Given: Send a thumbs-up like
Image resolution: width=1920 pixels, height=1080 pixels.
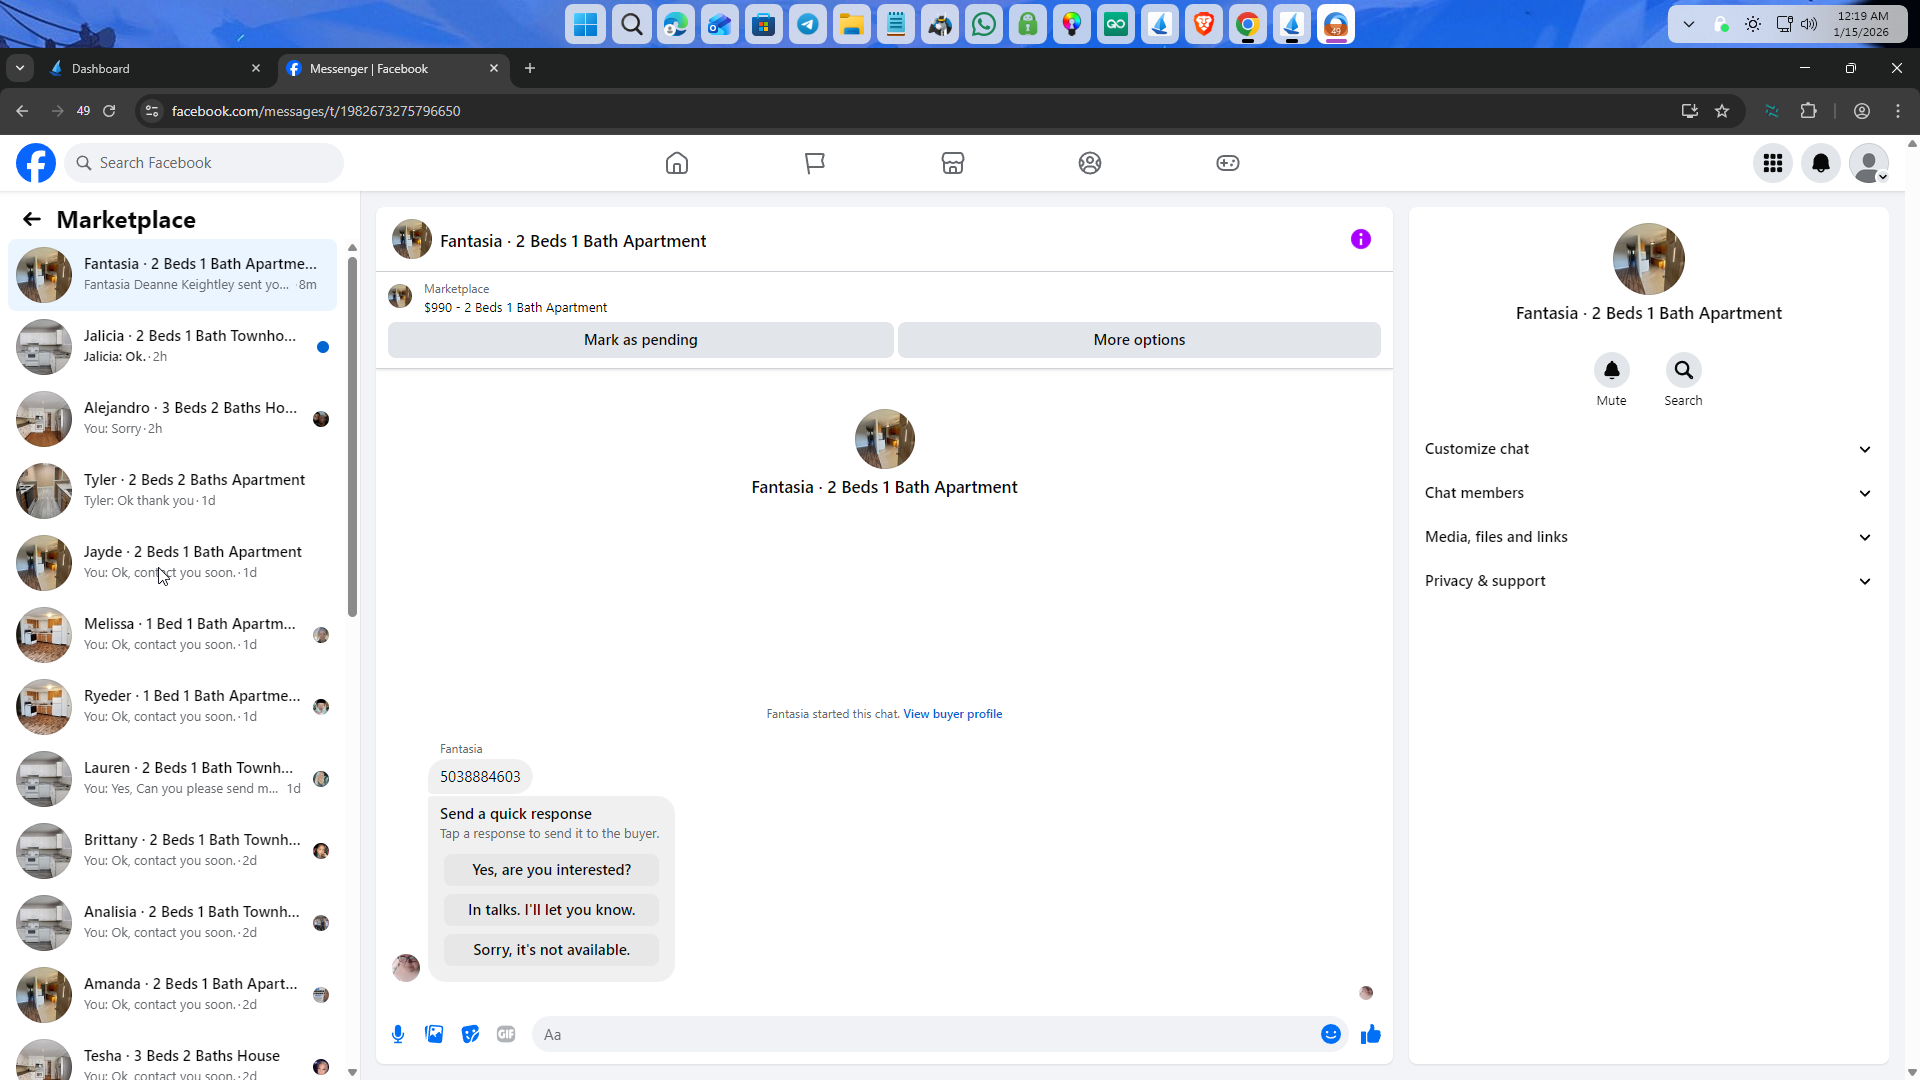Looking at the screenshot, I should [1370, 1034].
